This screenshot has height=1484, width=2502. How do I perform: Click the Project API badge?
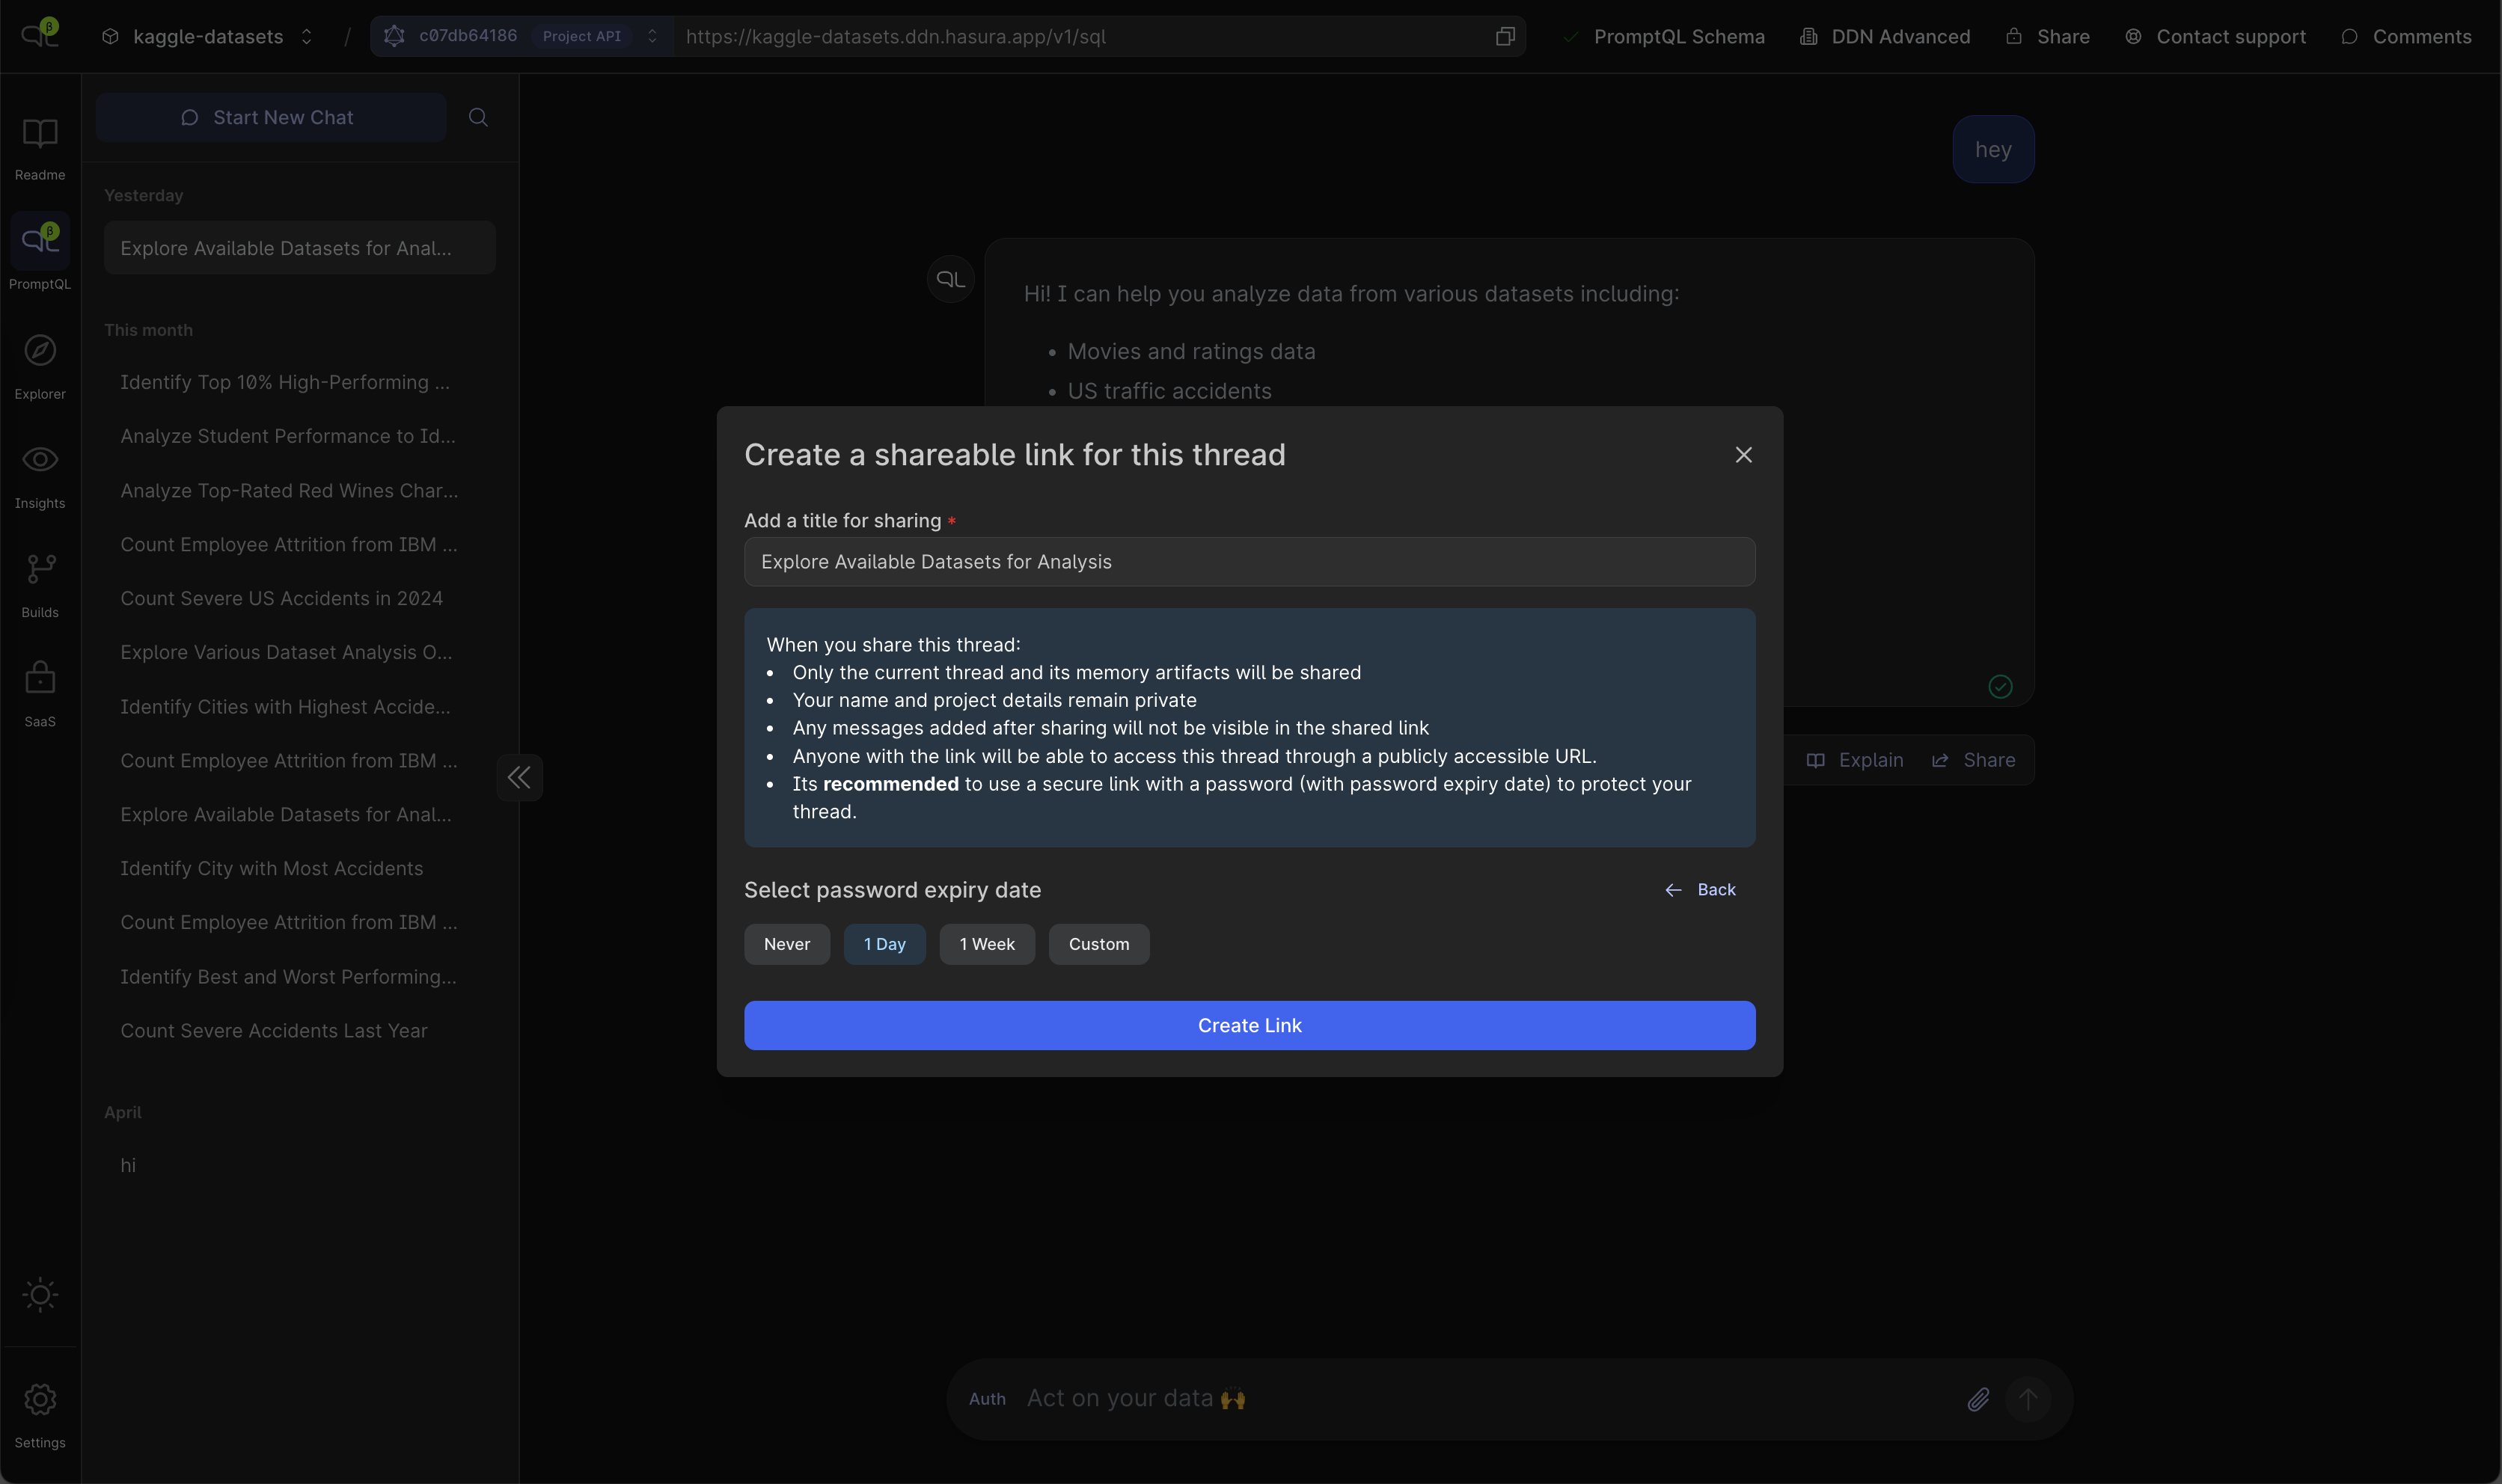pyautogui.click(x=582, y=36)
